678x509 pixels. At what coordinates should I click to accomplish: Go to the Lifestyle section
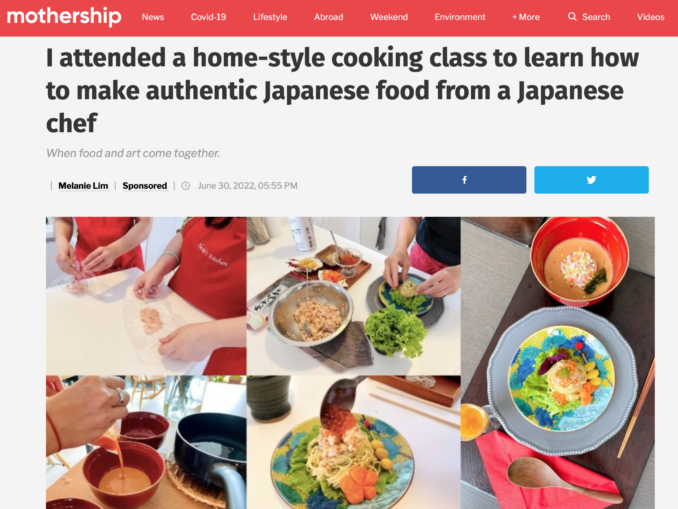pyautogui.click(x=270, y=17)
